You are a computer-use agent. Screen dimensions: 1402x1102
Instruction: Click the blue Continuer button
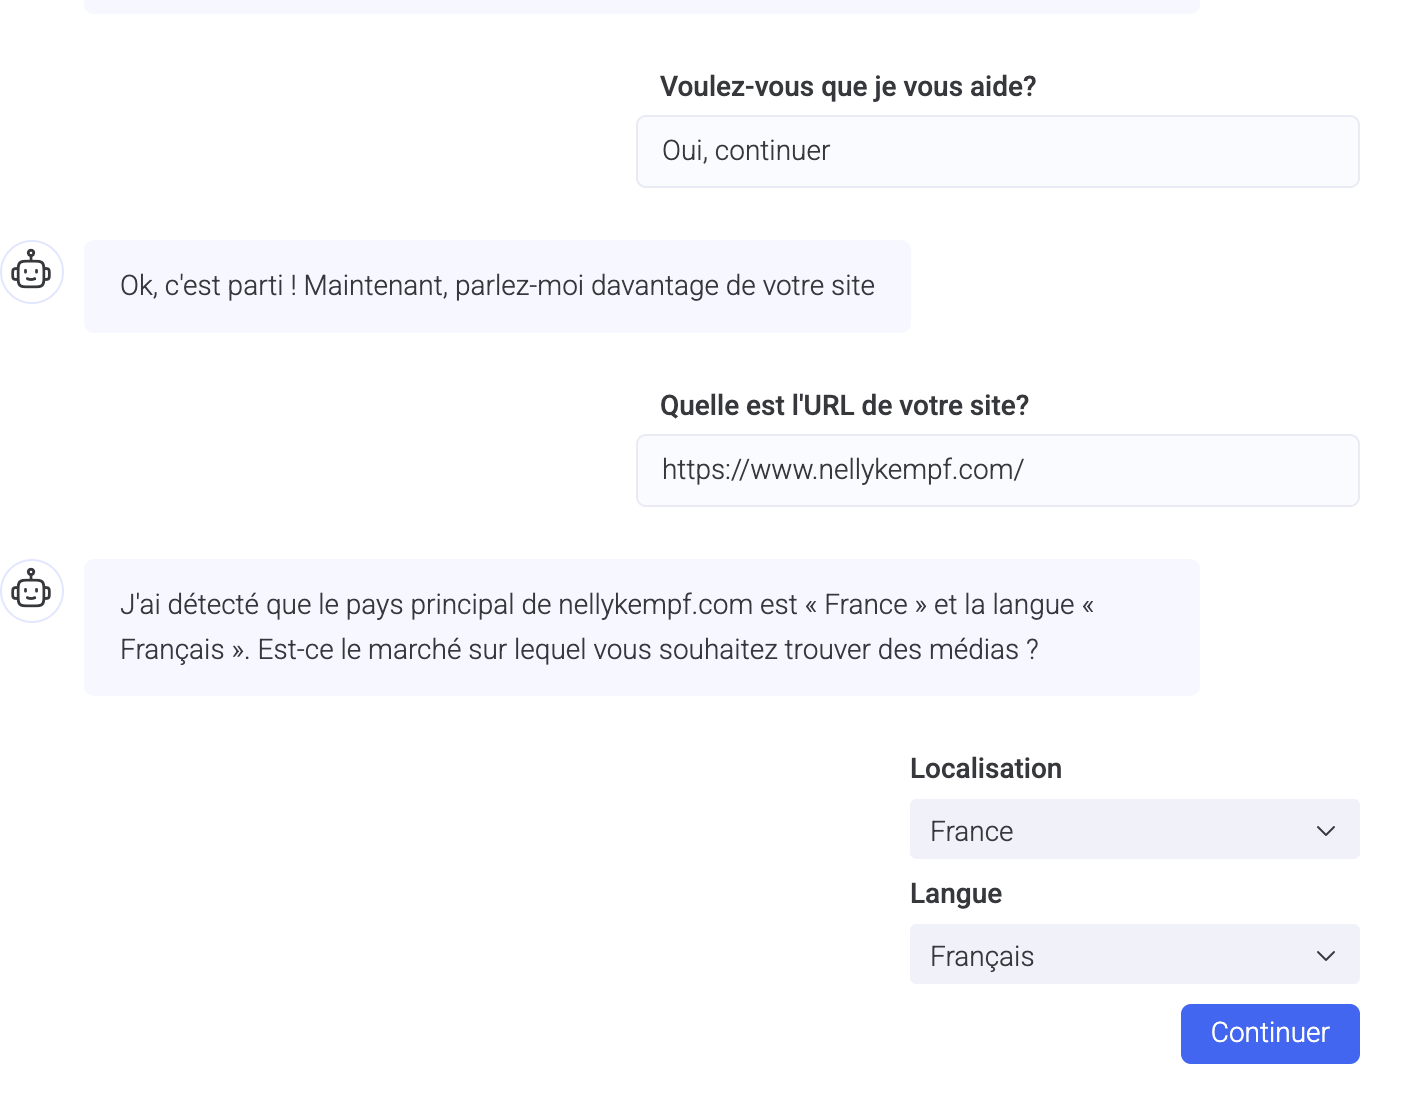(1270, 1034)
